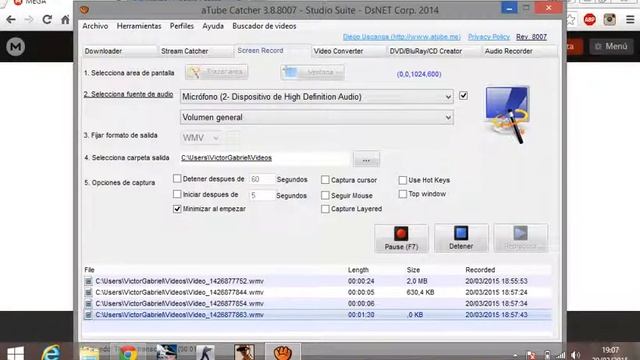The image size is (640, 360).
Task: Enable the Use Hot Keys checkbox
Action: click(x=402, y=180)
